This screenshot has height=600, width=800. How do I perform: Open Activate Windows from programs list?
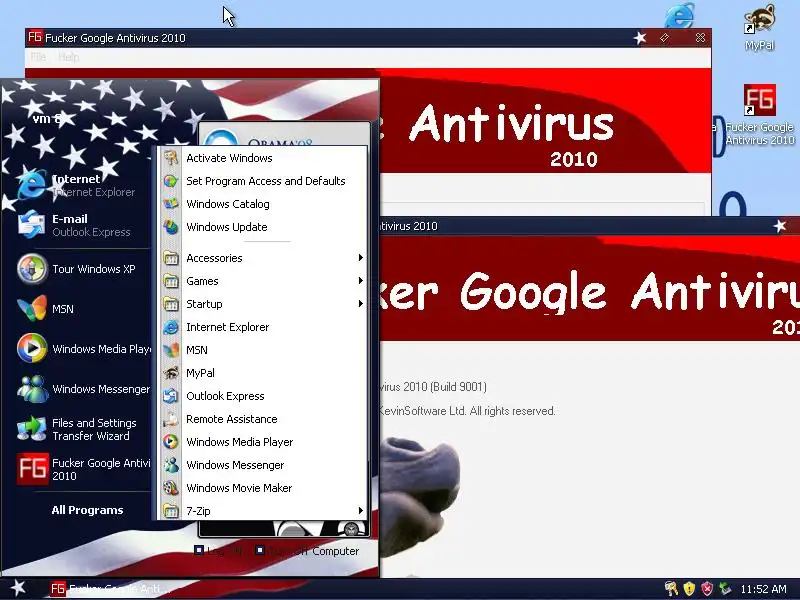pos(263,158)
